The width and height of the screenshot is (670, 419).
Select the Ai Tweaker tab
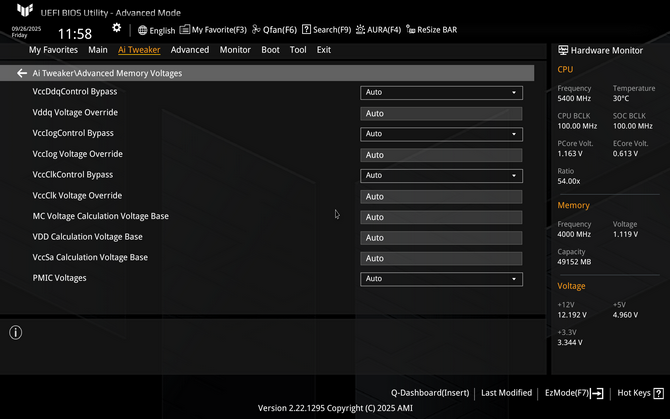point(139,50)
